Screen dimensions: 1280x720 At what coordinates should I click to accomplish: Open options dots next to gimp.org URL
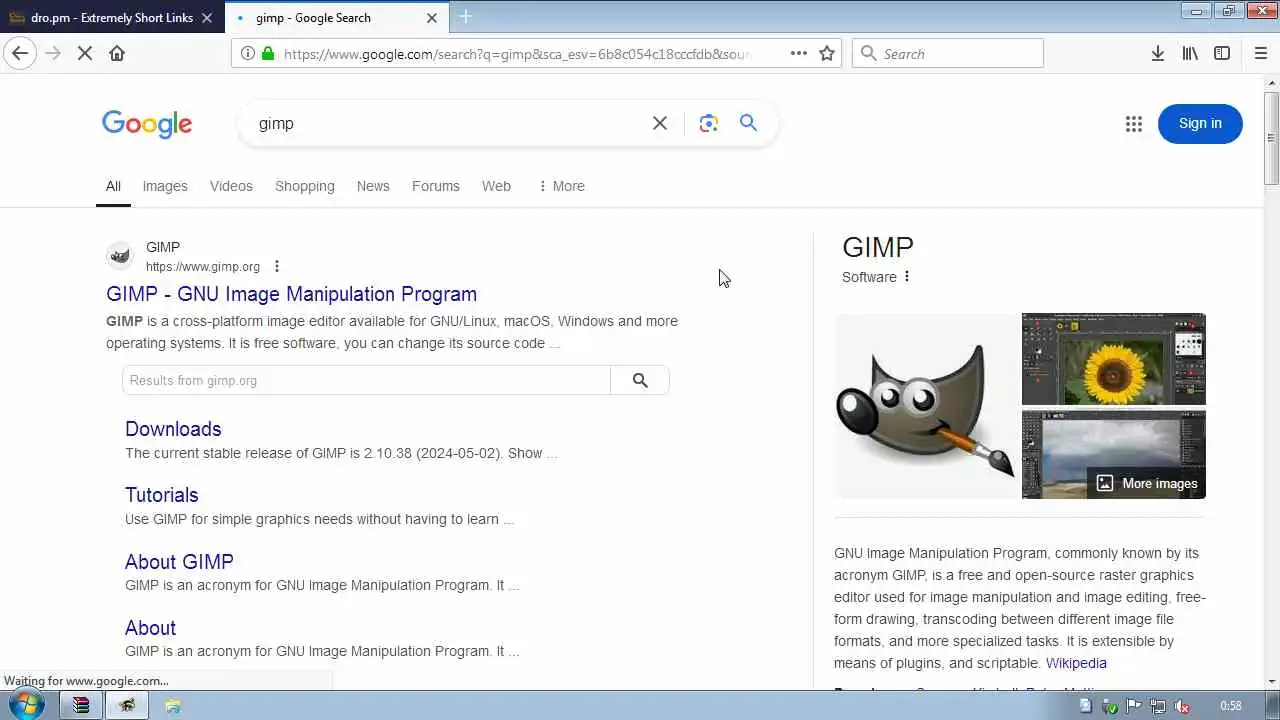tap(277, 266)
